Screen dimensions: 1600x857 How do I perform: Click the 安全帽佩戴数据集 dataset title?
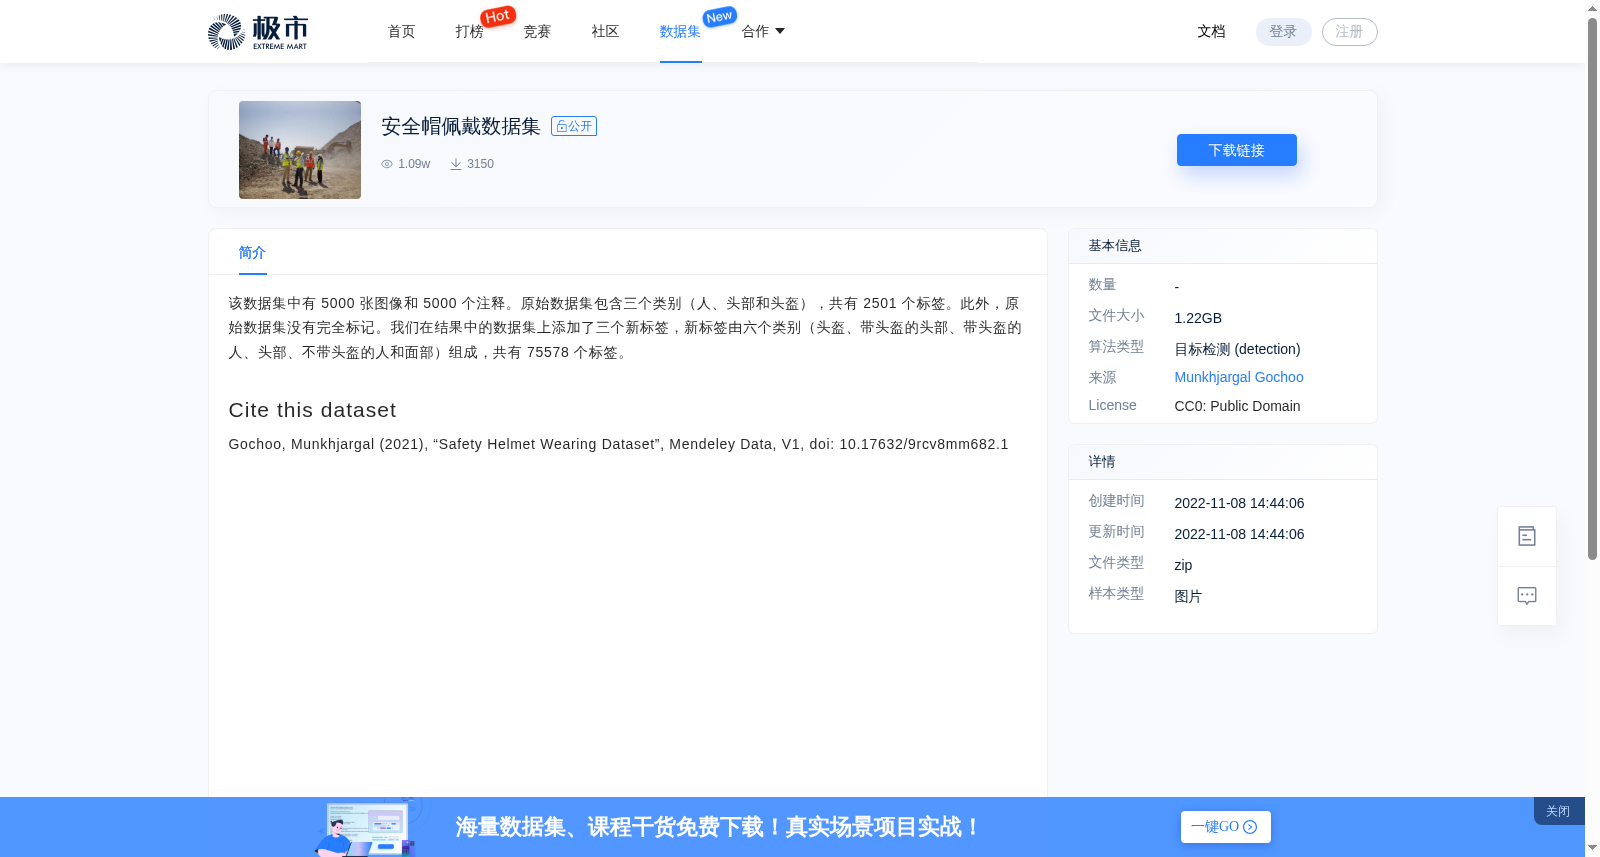coord(461,126)
